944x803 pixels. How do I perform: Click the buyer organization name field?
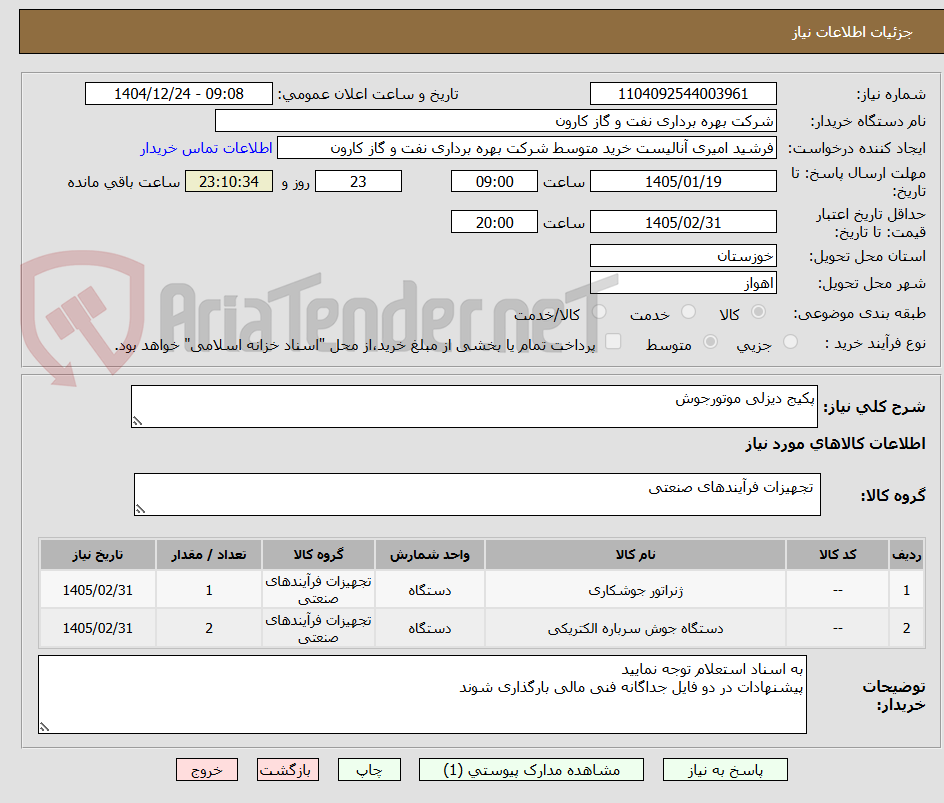tap(495, 121)
